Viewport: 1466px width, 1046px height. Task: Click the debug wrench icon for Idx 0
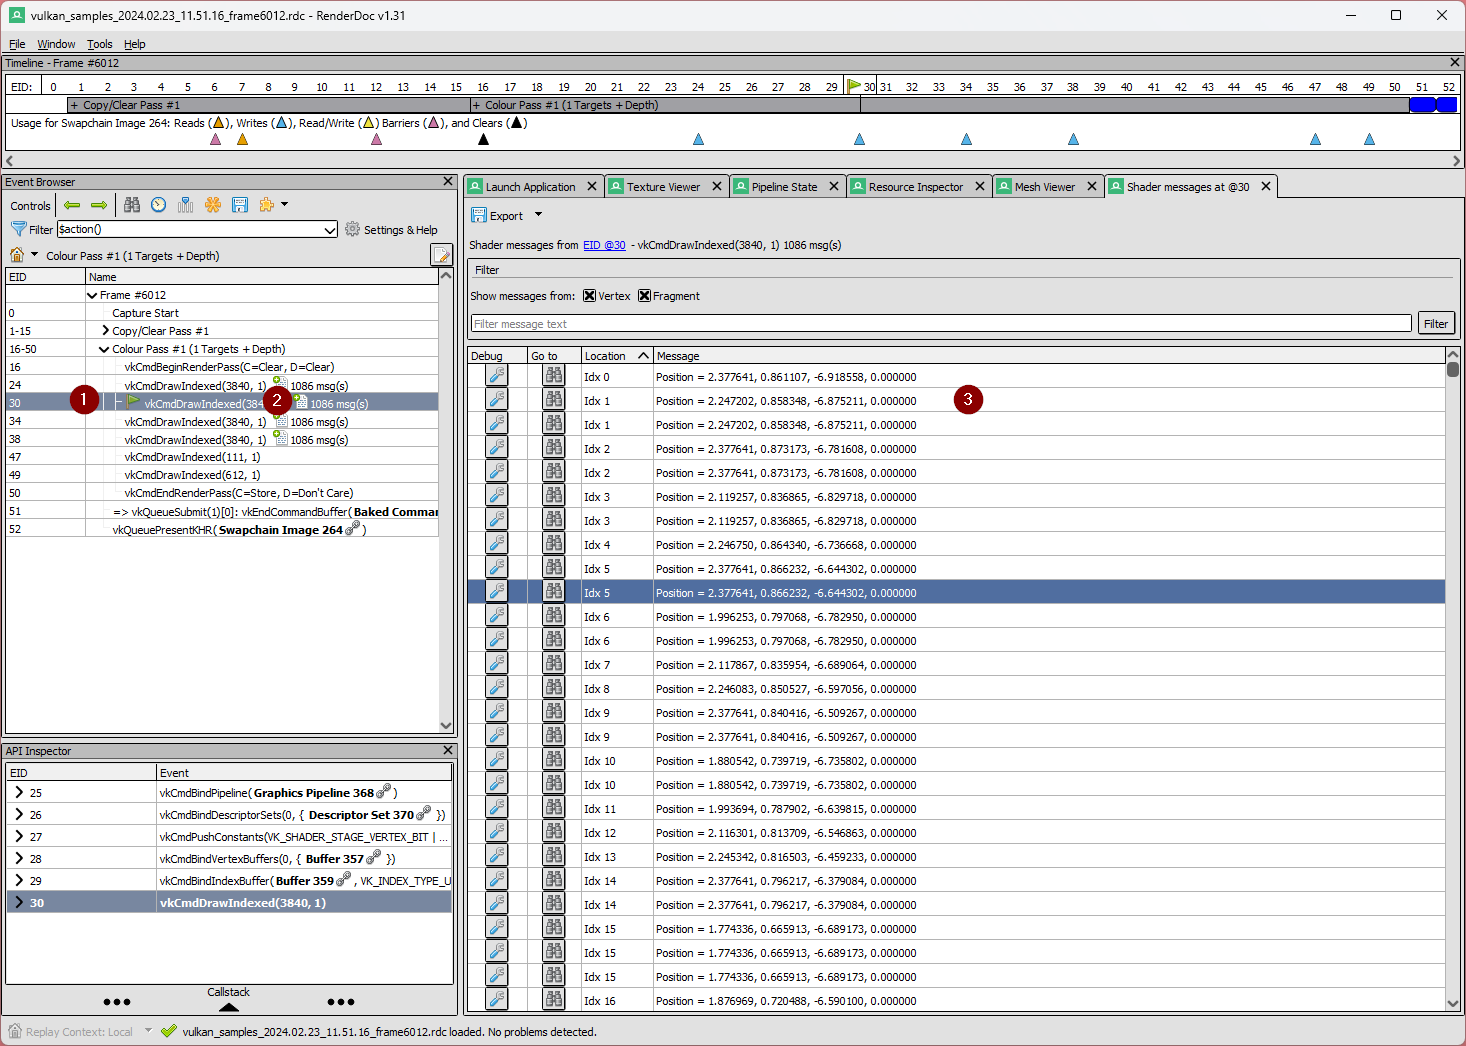(497, 376)
